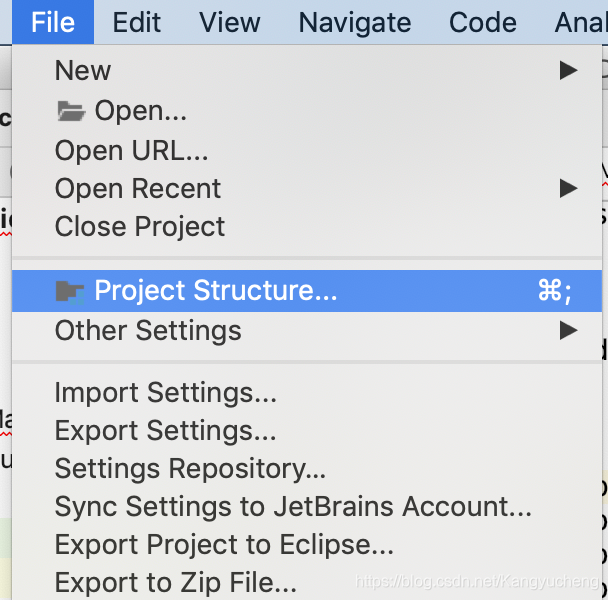Select Project Structure... menu item
Viewport: 608px width, 600px height.
pyautogui.click(x=215, y=291)
